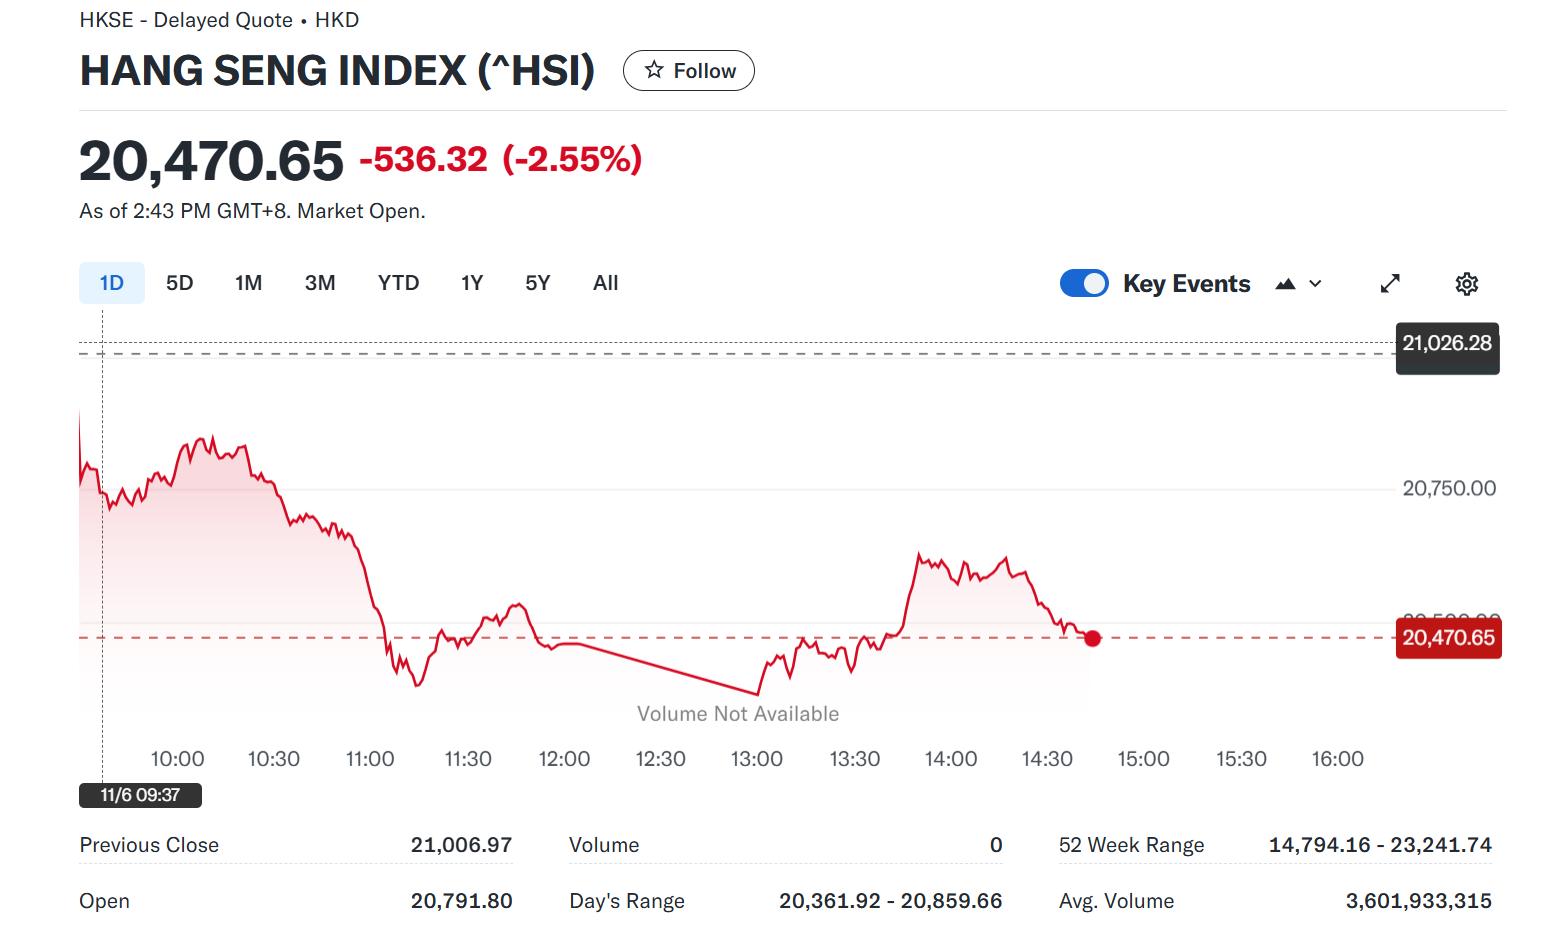1548x943 pixels.
Task: Open chart settings gear icon
Action: pyautogui.click(x=1466, y=284)
